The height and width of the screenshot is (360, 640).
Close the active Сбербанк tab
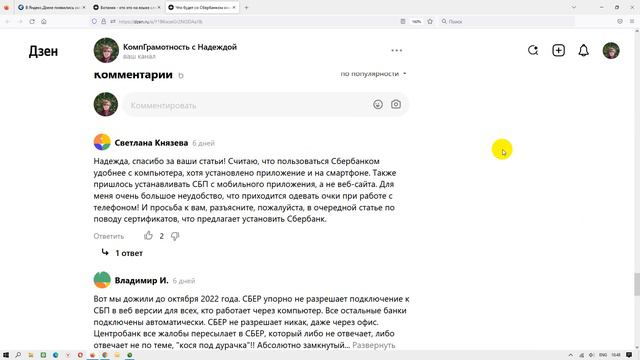point(234,7)
